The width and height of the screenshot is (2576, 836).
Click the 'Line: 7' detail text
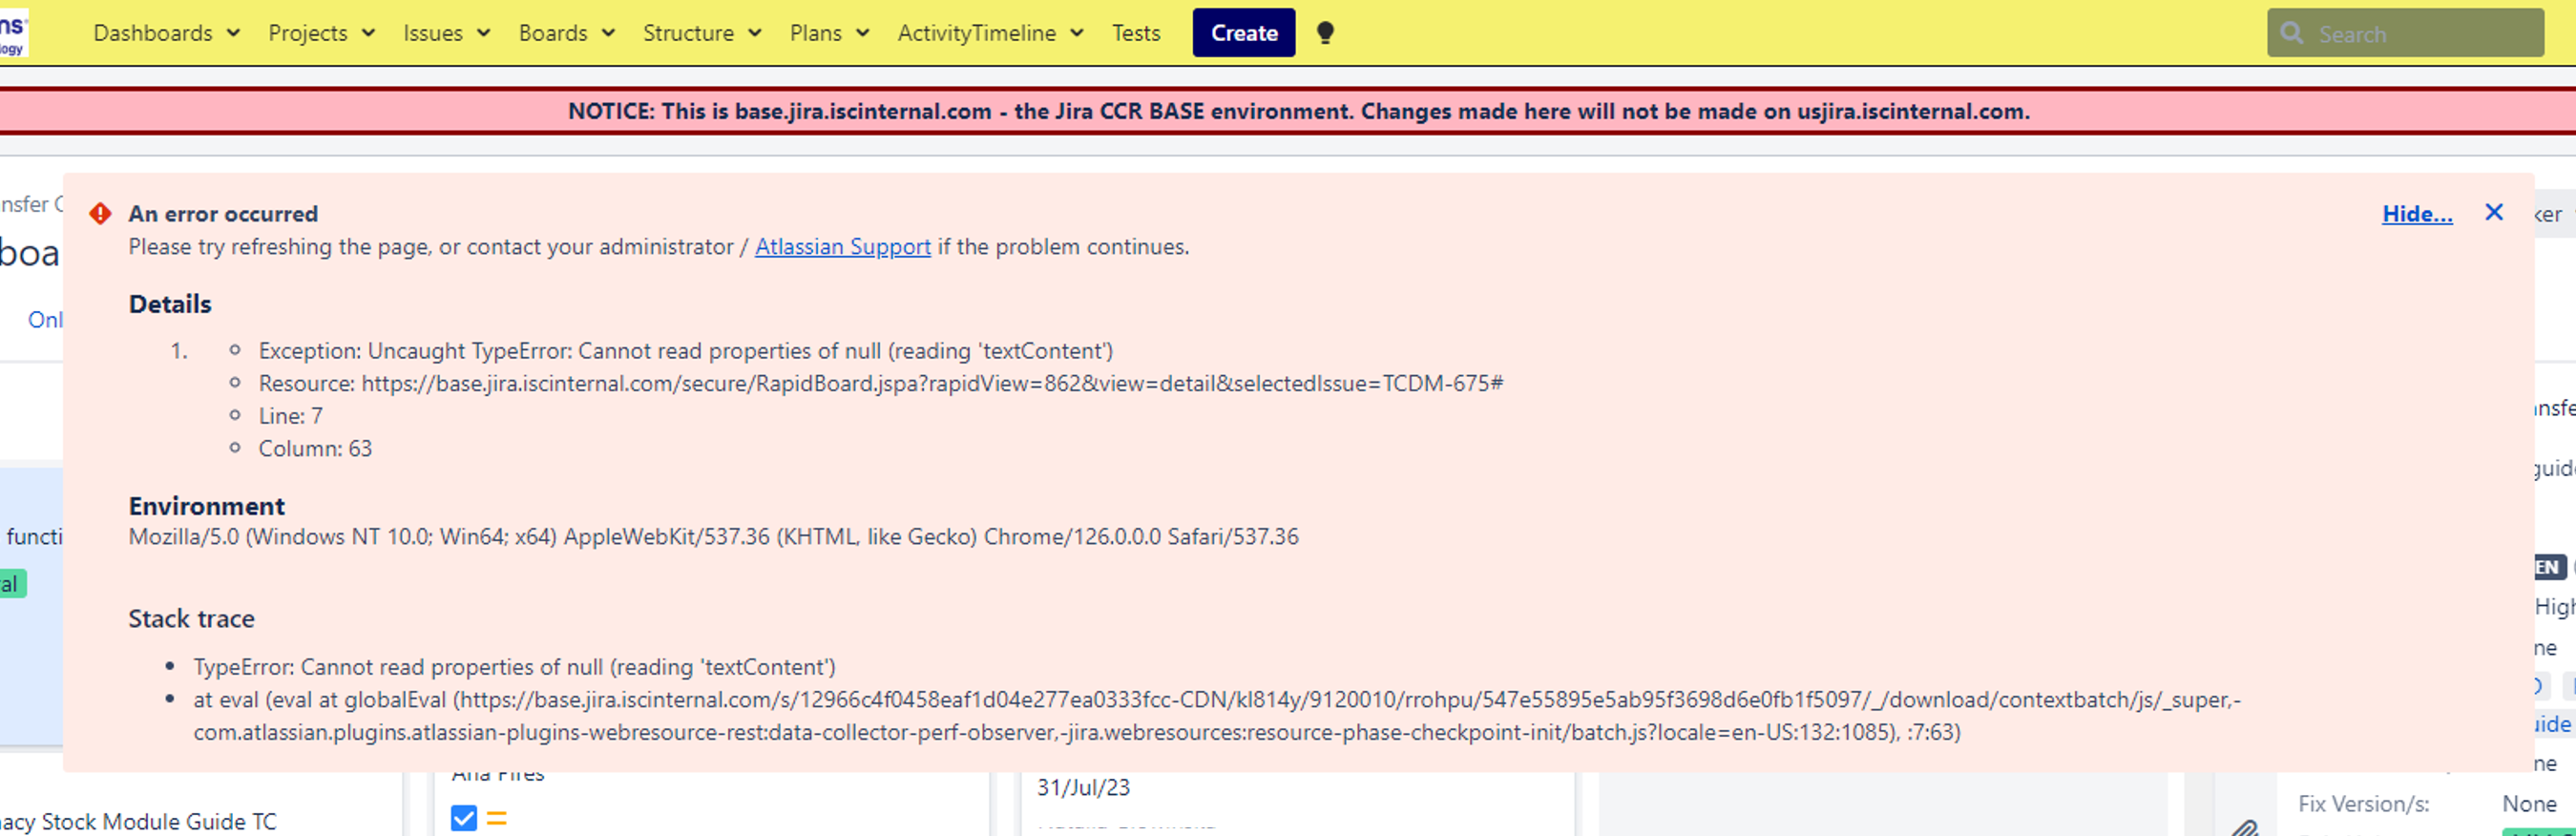(x=290, y=416)
